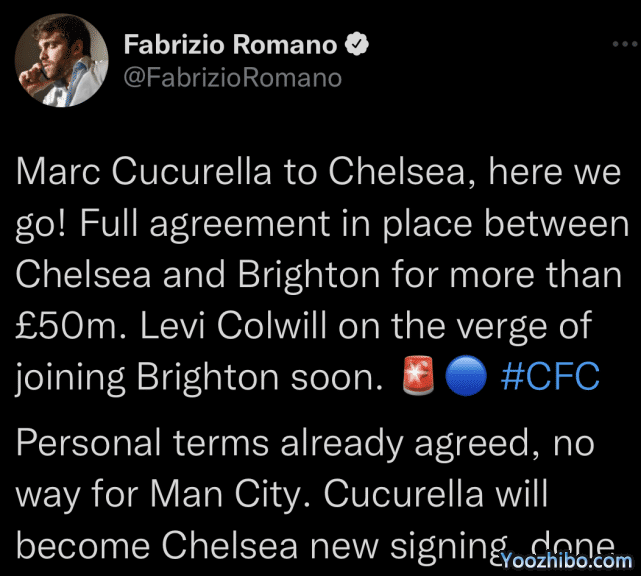Open the #CFC hashtag

pos(549,377)
